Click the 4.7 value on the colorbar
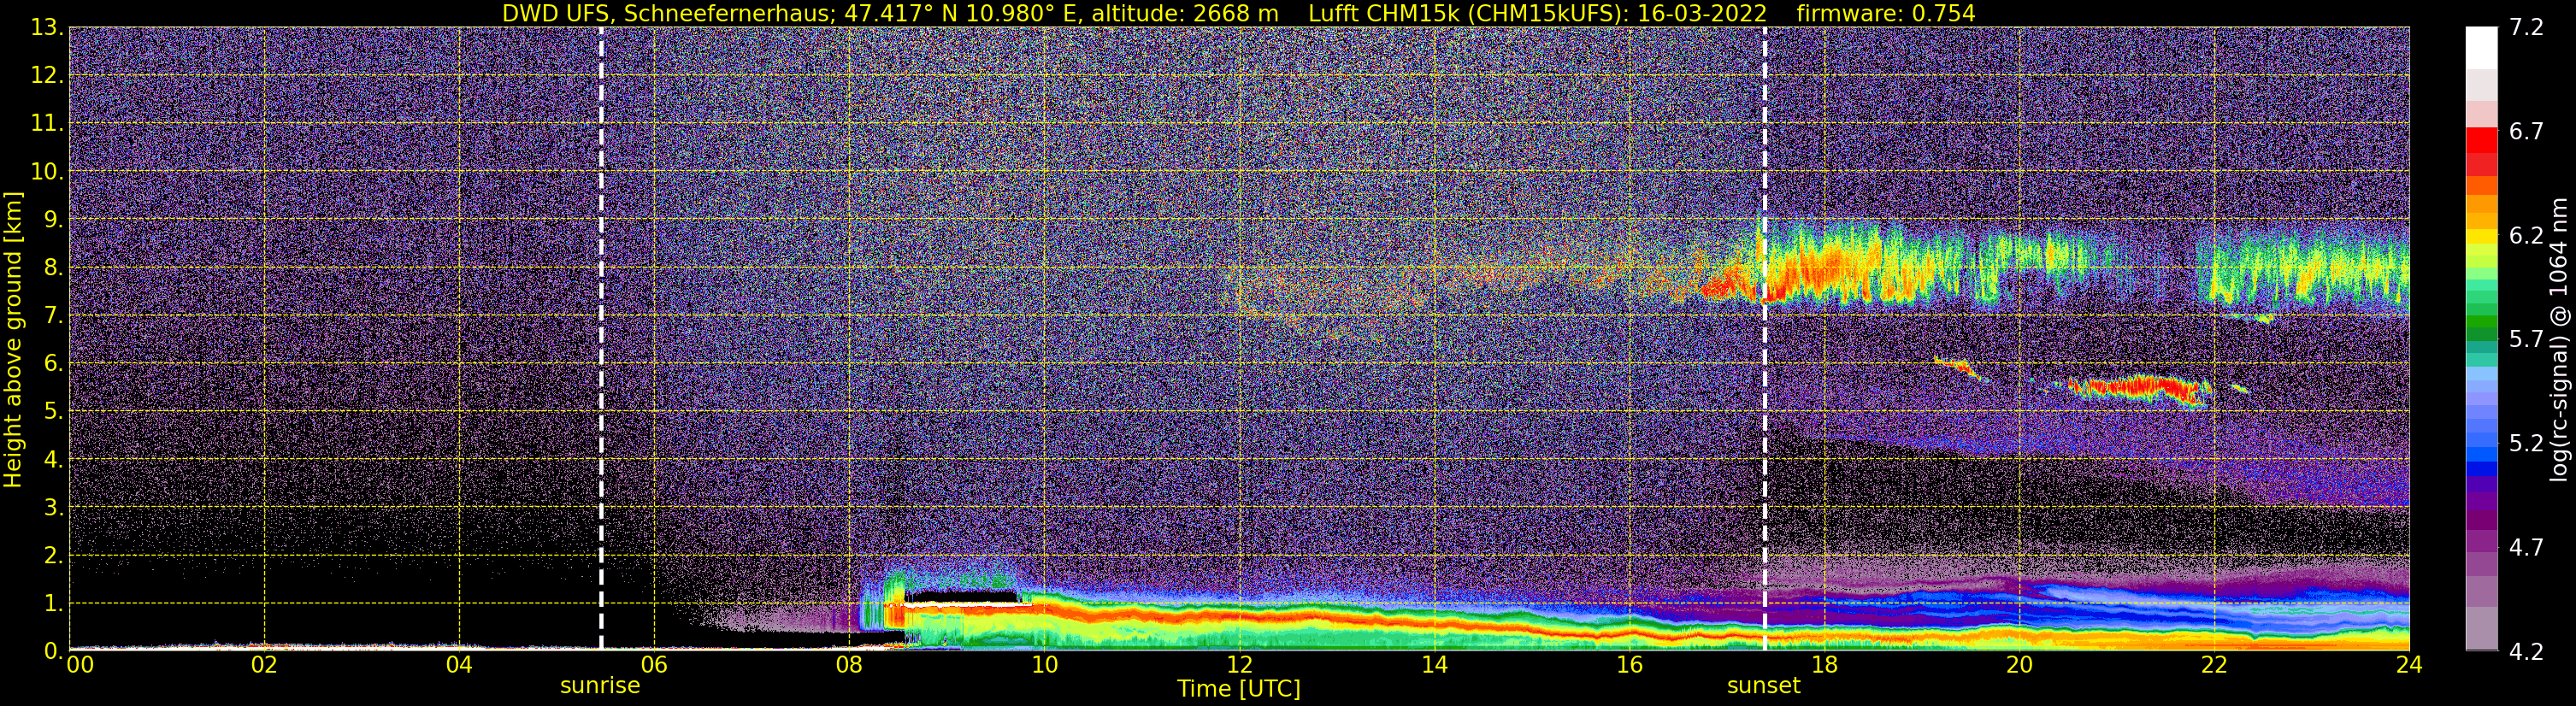The image size is (2576, 706). click(2526, 548)
